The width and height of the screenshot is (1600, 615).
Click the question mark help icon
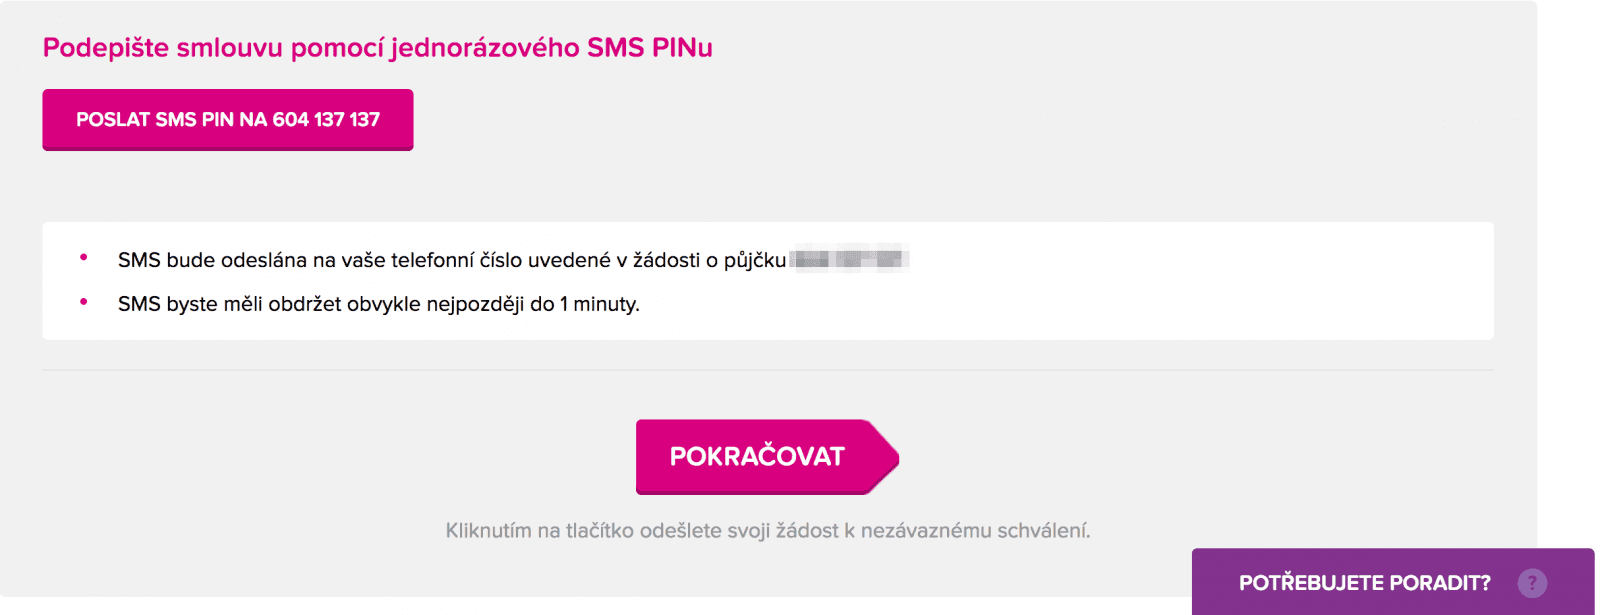pos(1531,583)
